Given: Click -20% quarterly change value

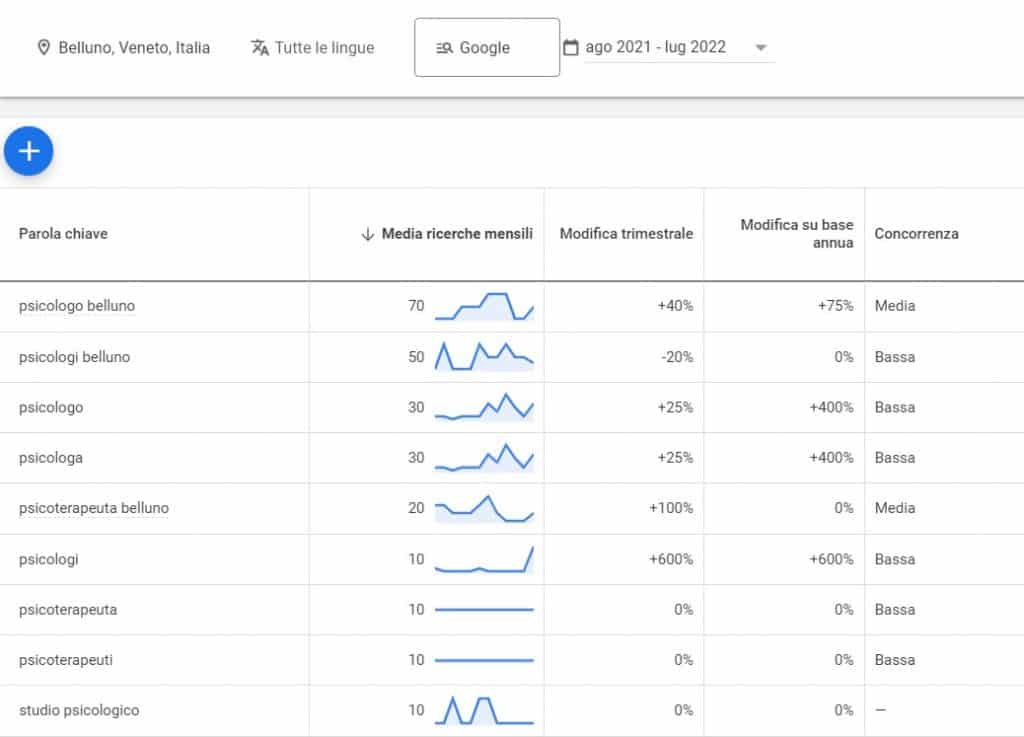Looking at the screenshot, I should click(x=677, y=357).
